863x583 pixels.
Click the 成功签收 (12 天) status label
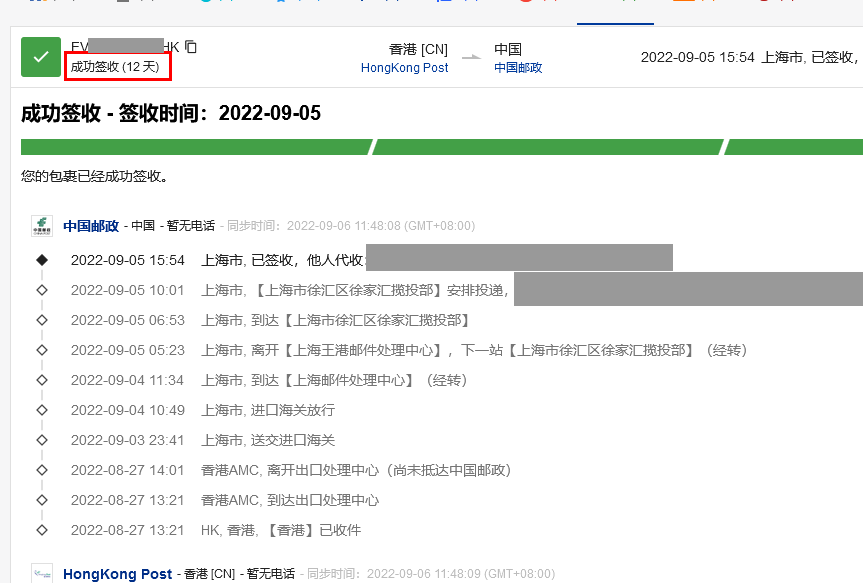(x=115, y=67)
